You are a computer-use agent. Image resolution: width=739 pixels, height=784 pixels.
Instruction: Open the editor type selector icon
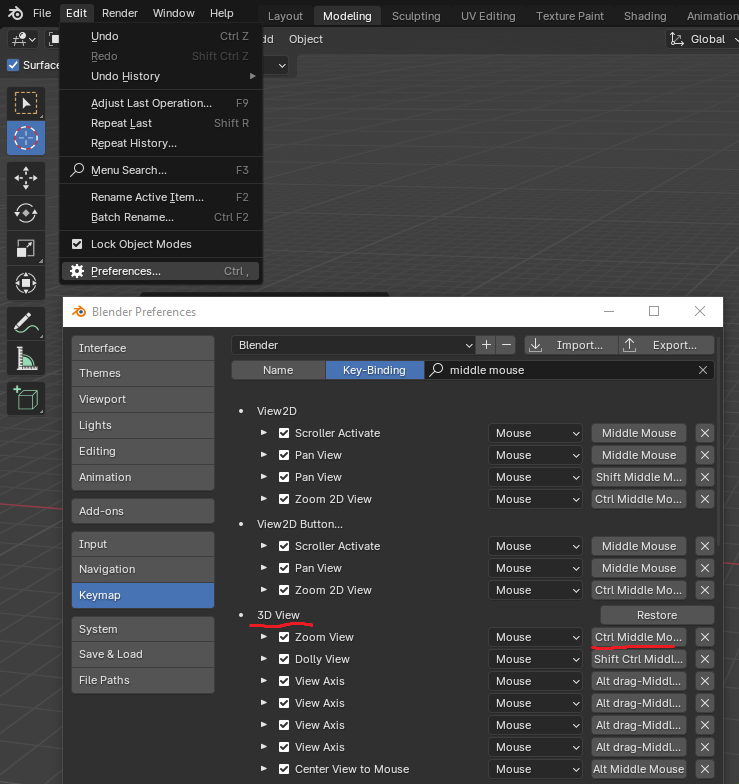pyautogui.click(x=24, y=39)
